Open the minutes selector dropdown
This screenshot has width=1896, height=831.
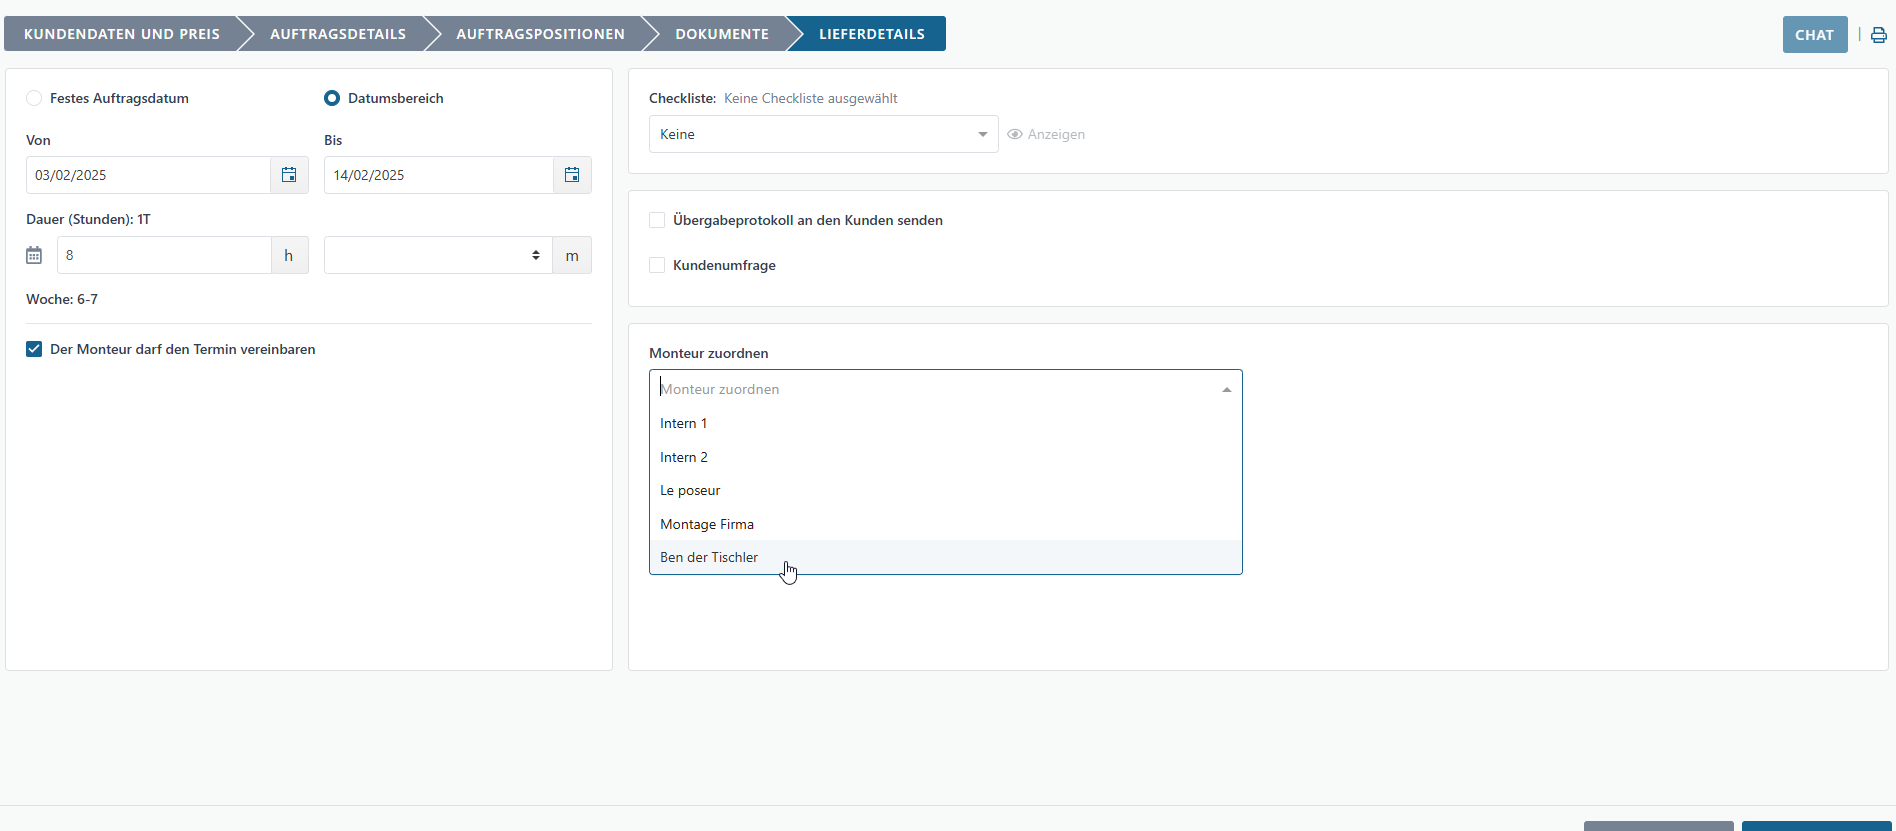[437, 255]
